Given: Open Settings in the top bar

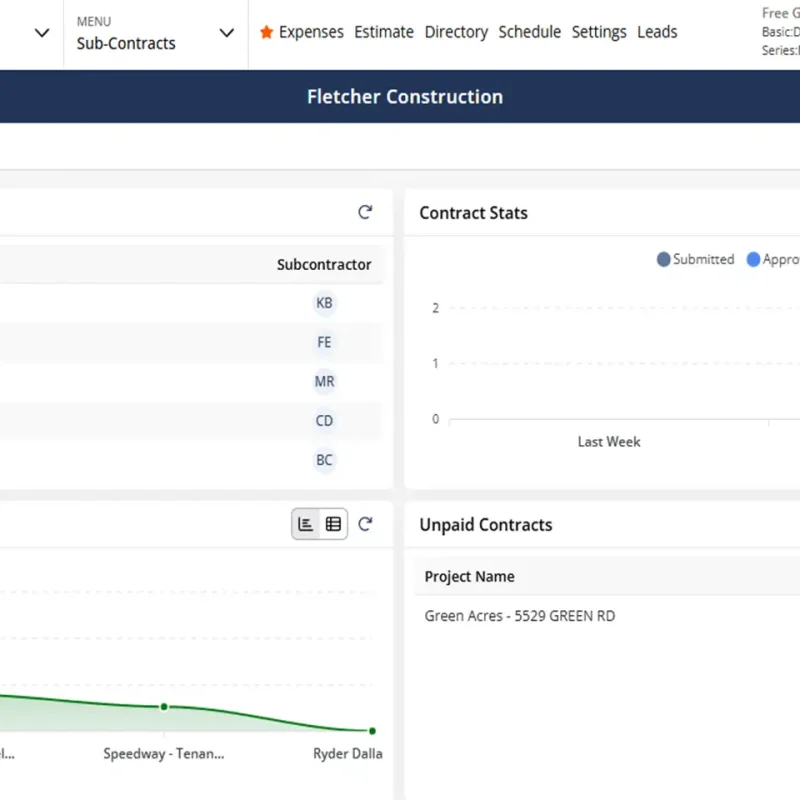Looking at the screenshot, I should pos(599,32).
